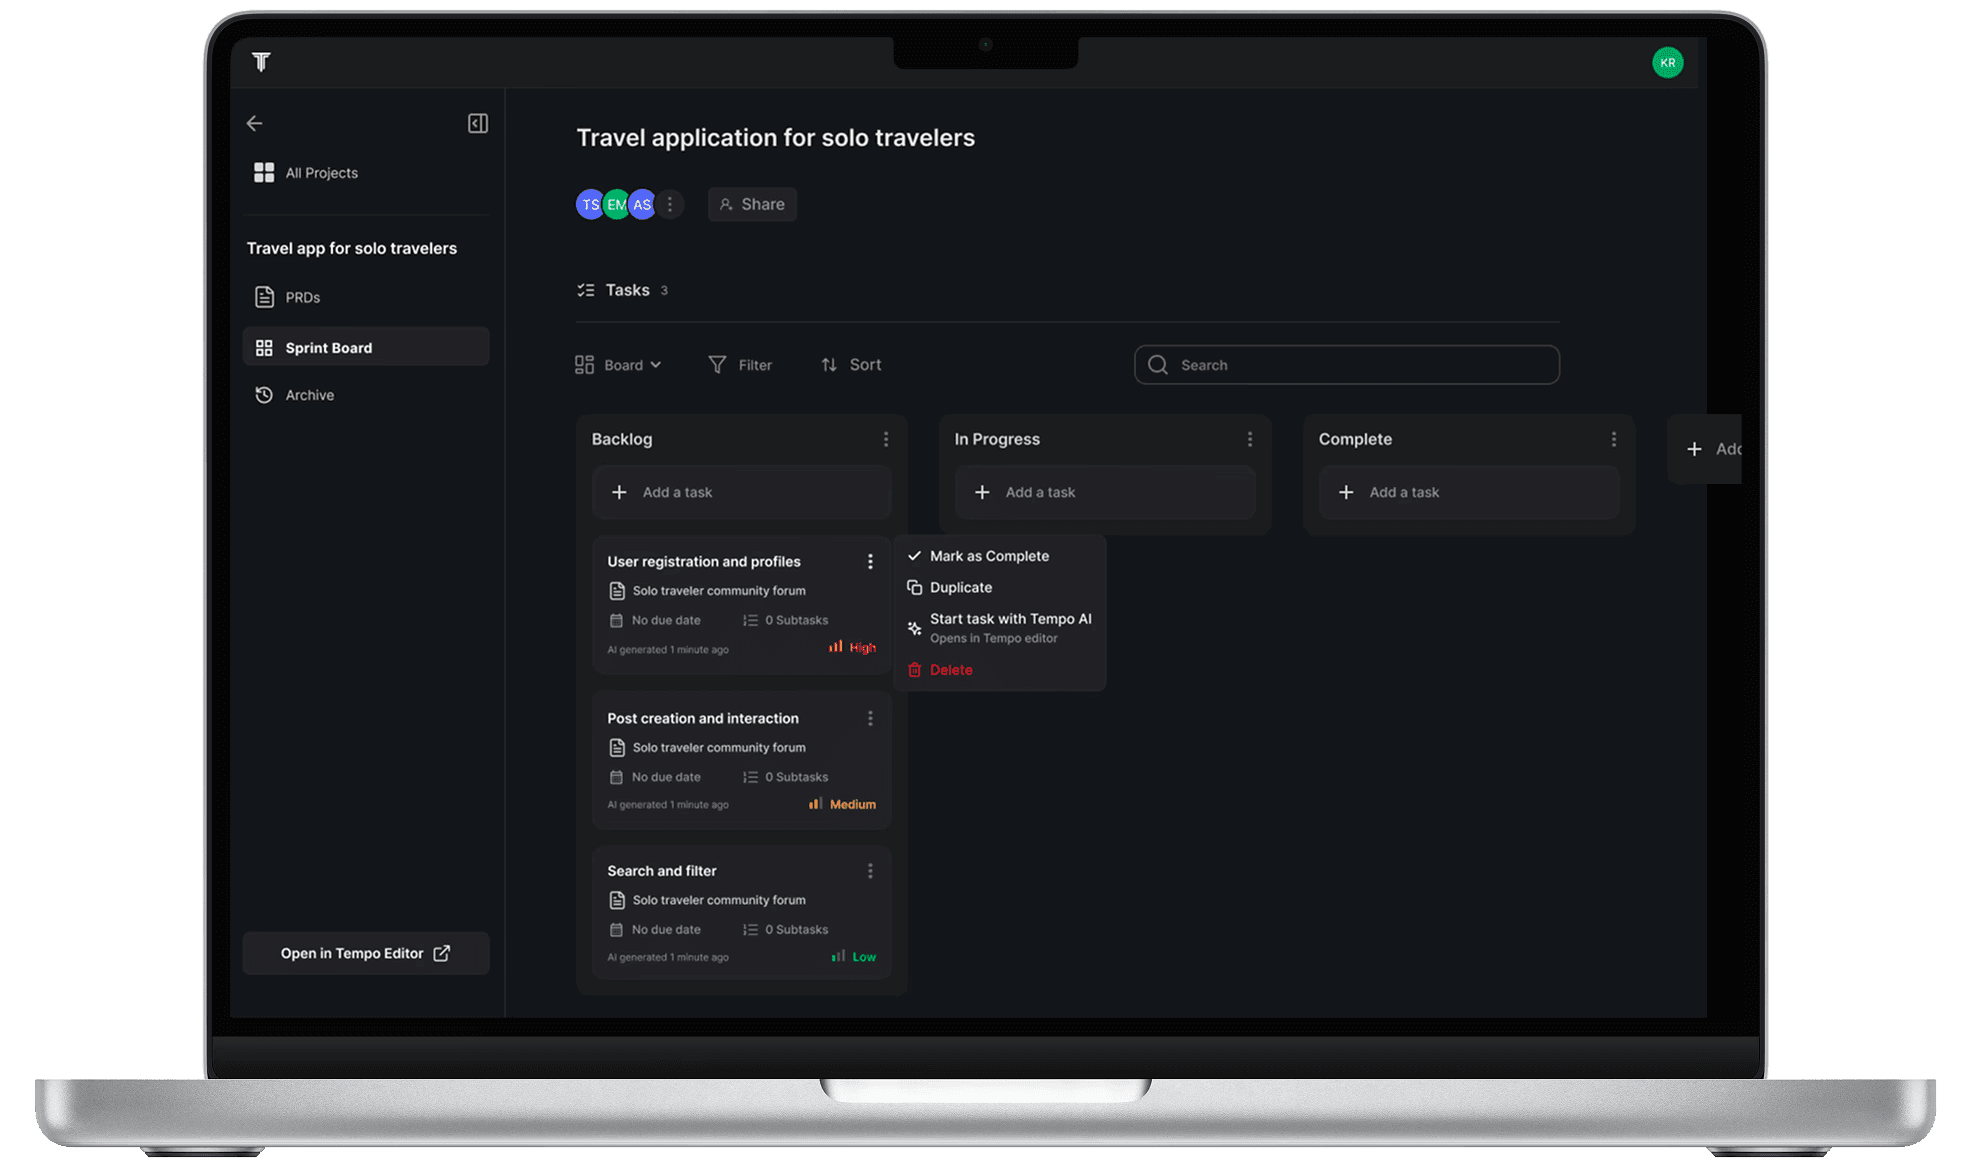The image size is (1972, 1169).
Task: Choose Duplicate from context menu
Action: (x=960, y=587)
